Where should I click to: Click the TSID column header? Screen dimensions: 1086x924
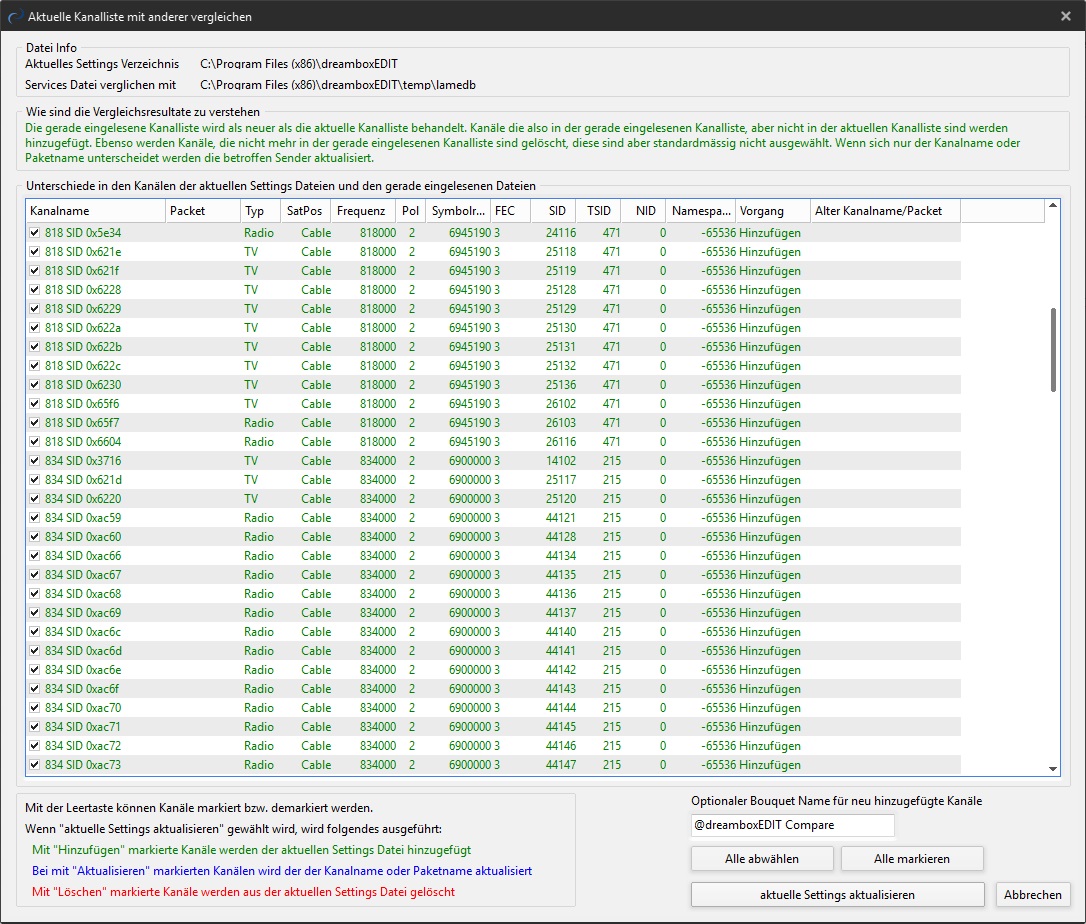[598, 211]
